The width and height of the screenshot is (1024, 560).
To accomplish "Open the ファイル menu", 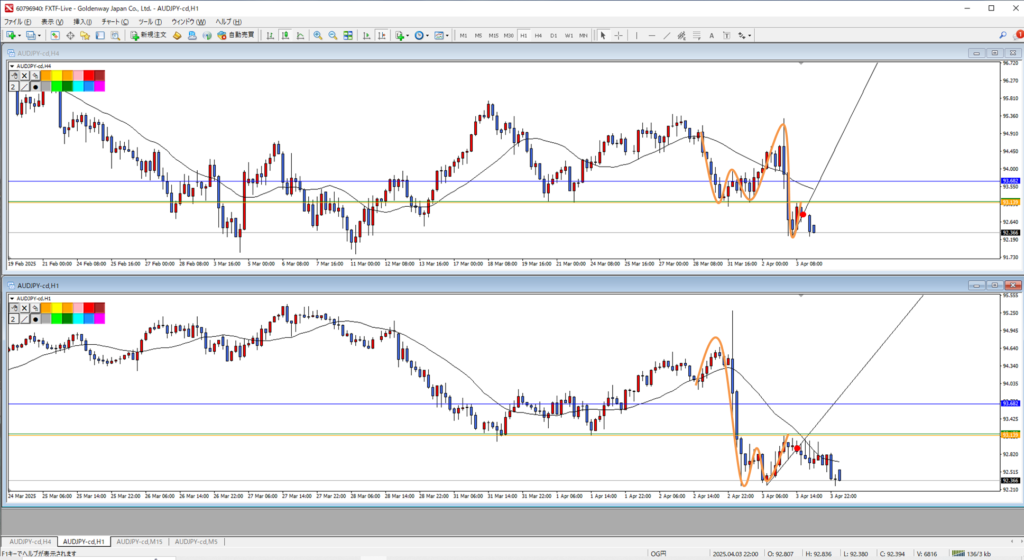I will [18, 22].
